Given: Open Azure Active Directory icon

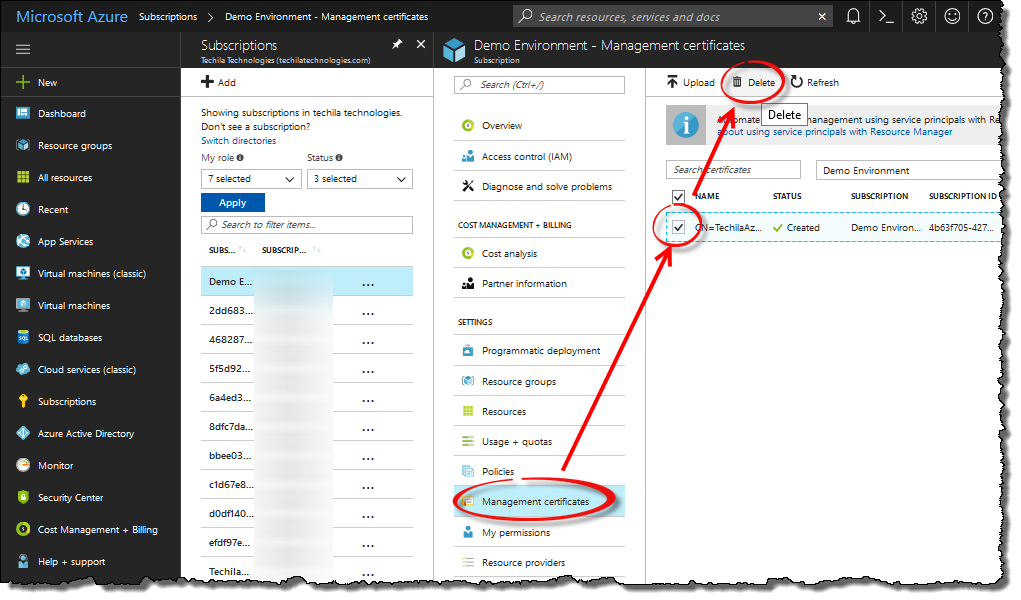Looking at the screenshot, I should (x=23, y=433).
